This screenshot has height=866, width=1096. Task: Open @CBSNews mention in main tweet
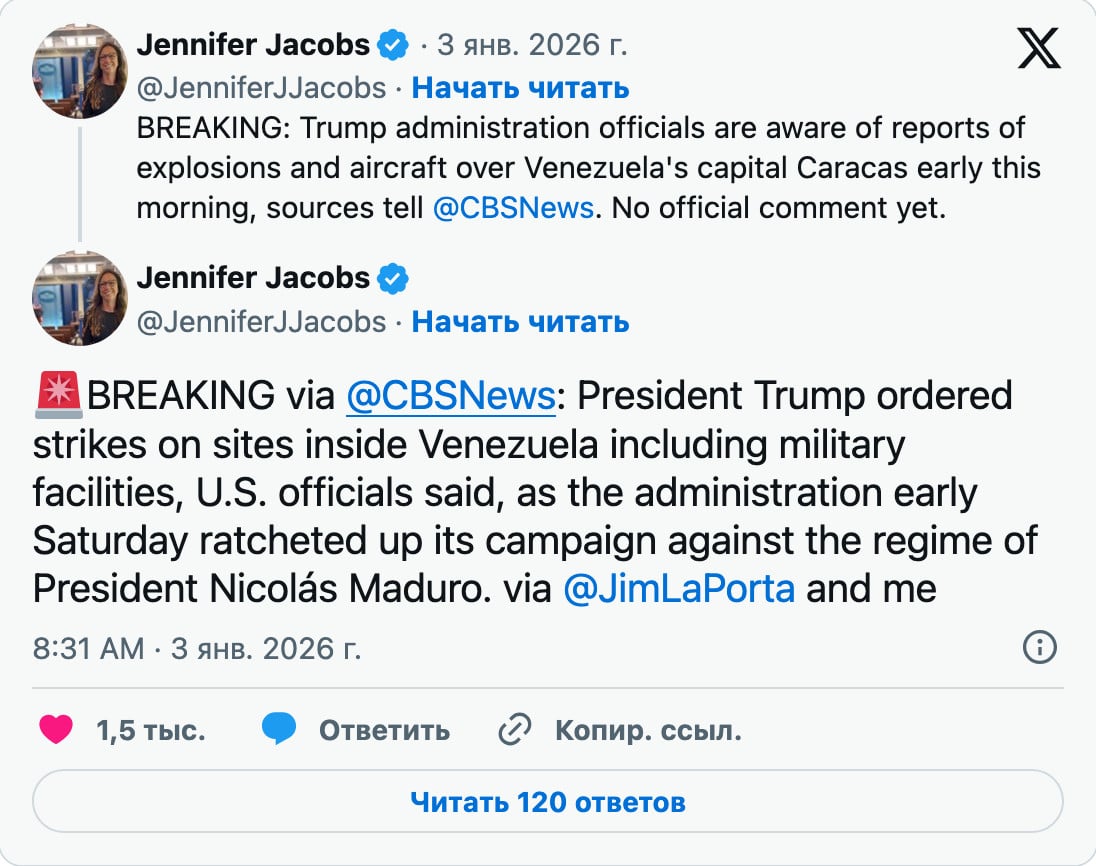[x=450, y=396]
